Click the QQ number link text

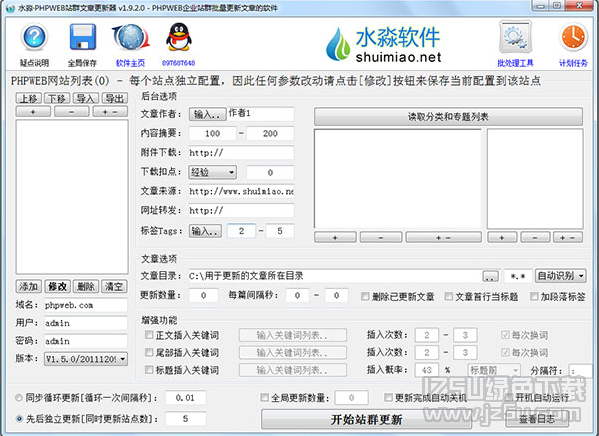[178, 63]
